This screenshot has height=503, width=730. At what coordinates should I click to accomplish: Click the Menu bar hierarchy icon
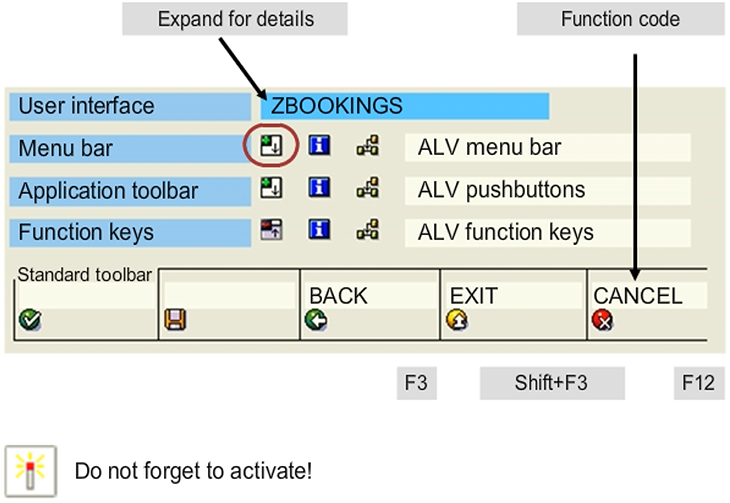click(368, 148)
